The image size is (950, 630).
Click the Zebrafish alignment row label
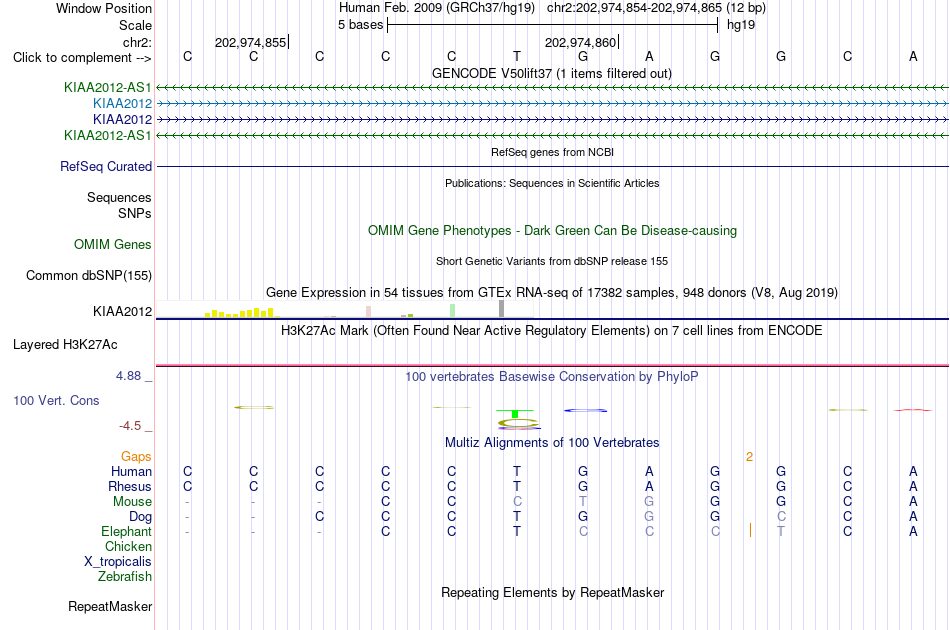125,576
